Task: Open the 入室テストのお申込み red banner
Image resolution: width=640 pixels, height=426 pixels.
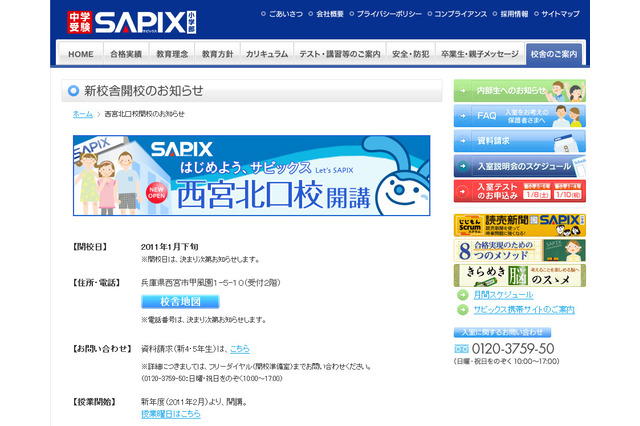Action: [520, 191]
